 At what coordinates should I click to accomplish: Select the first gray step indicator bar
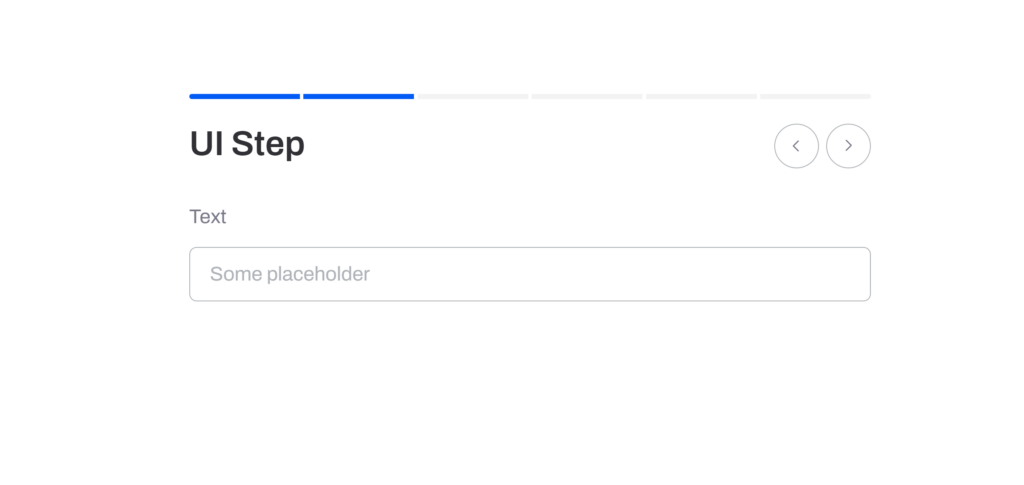(x=472, y=96)
